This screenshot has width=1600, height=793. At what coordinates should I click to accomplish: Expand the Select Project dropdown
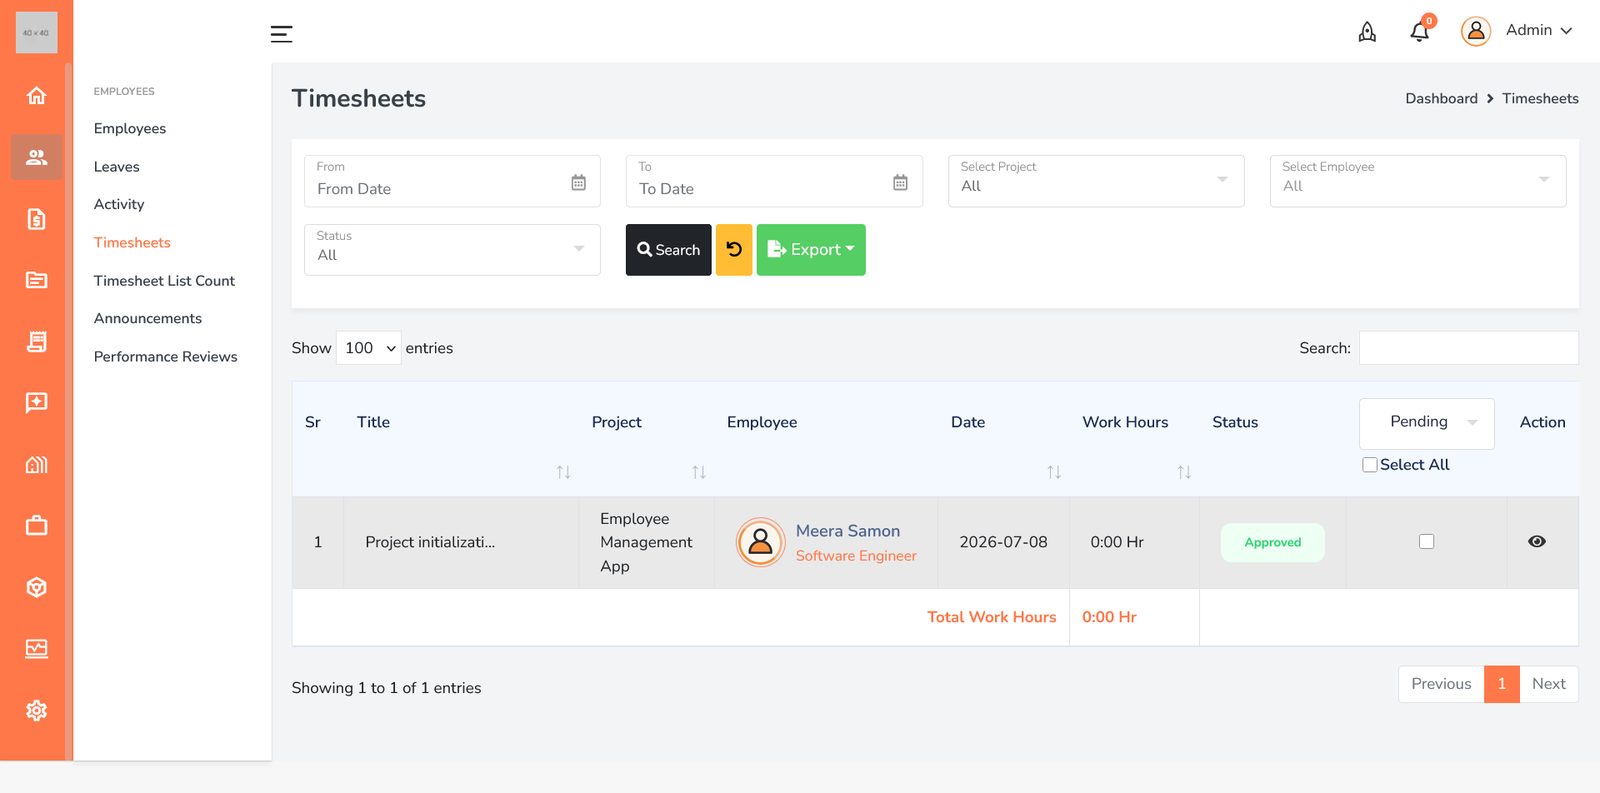1096,181
